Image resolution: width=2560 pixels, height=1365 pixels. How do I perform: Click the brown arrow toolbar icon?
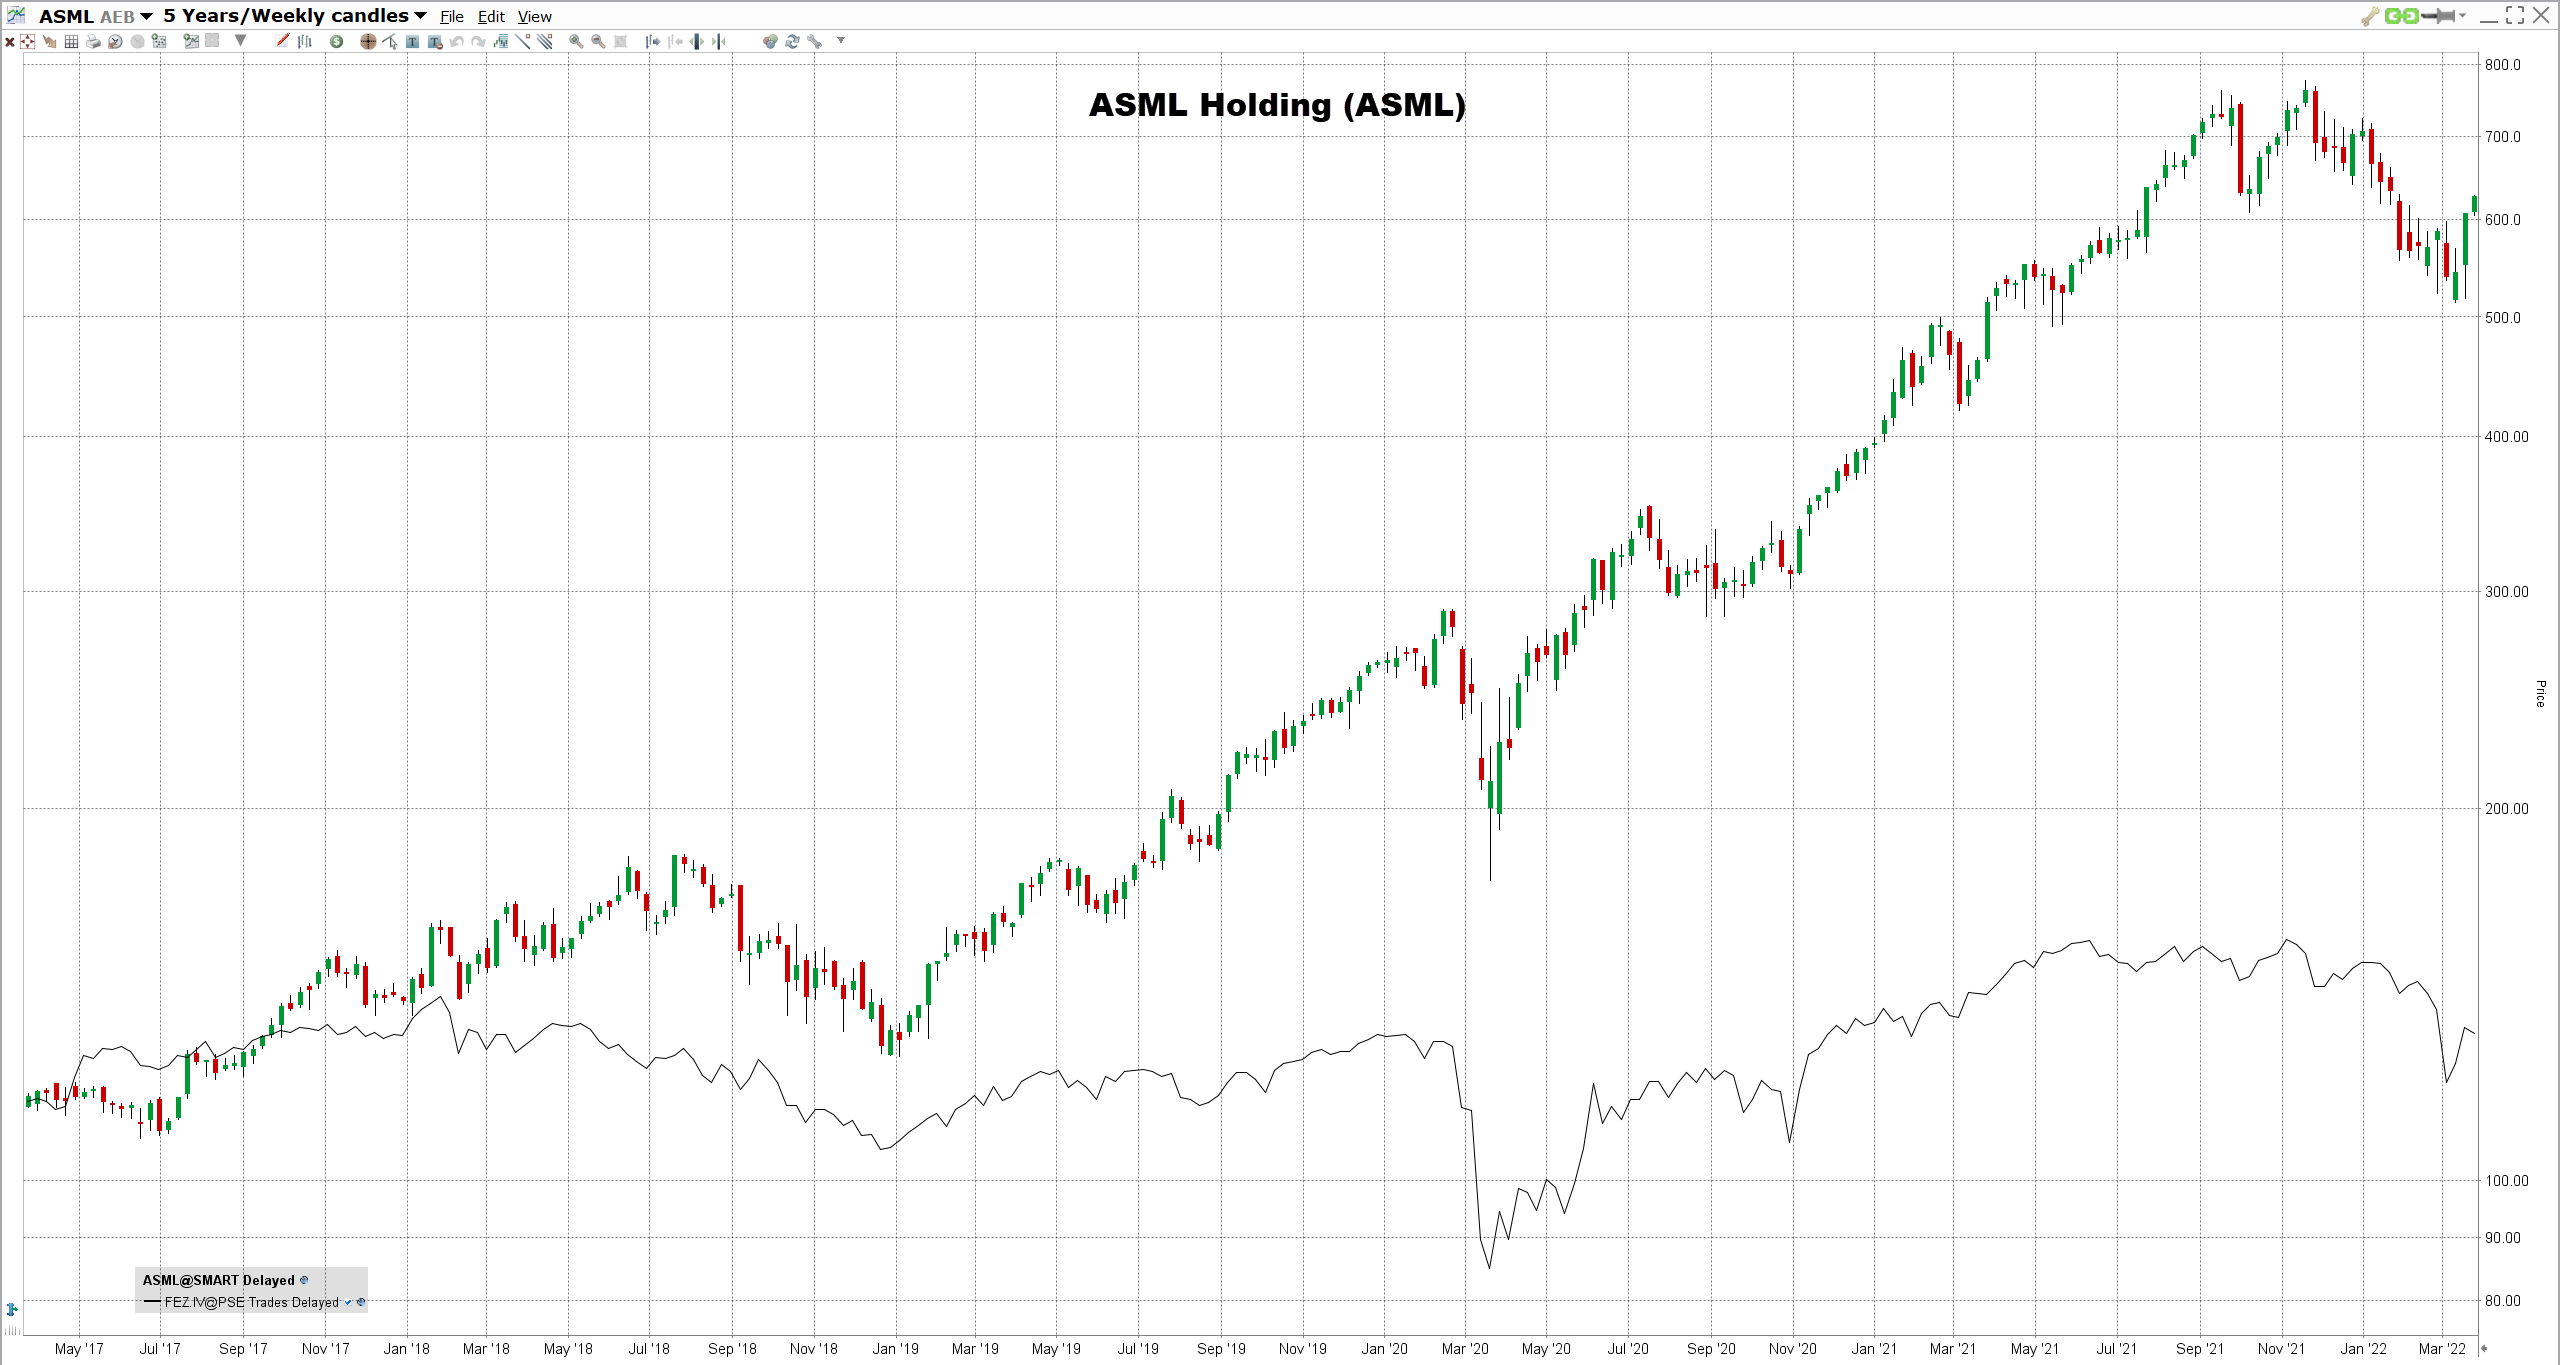point(49,41)
